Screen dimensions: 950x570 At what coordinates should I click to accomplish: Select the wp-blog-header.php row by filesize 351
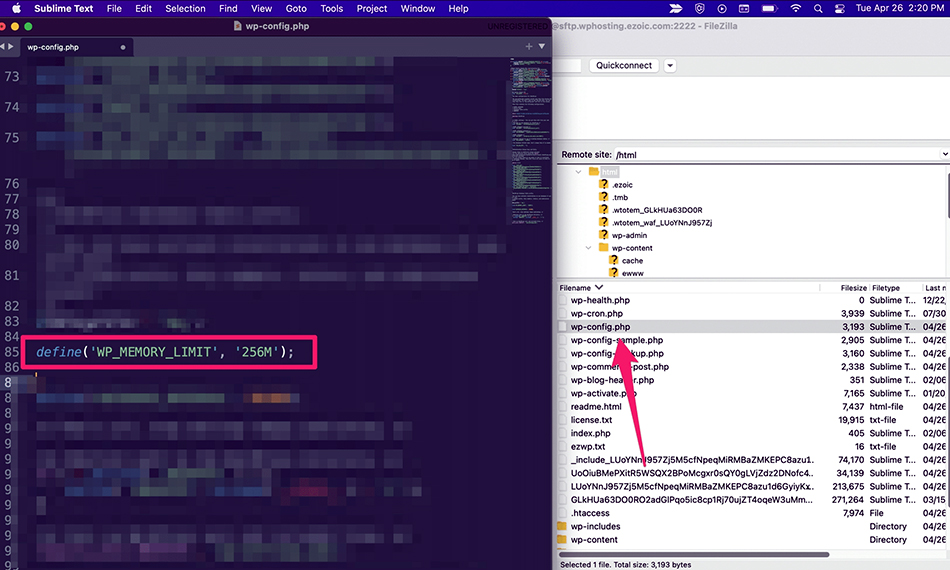tap(751, 380)
